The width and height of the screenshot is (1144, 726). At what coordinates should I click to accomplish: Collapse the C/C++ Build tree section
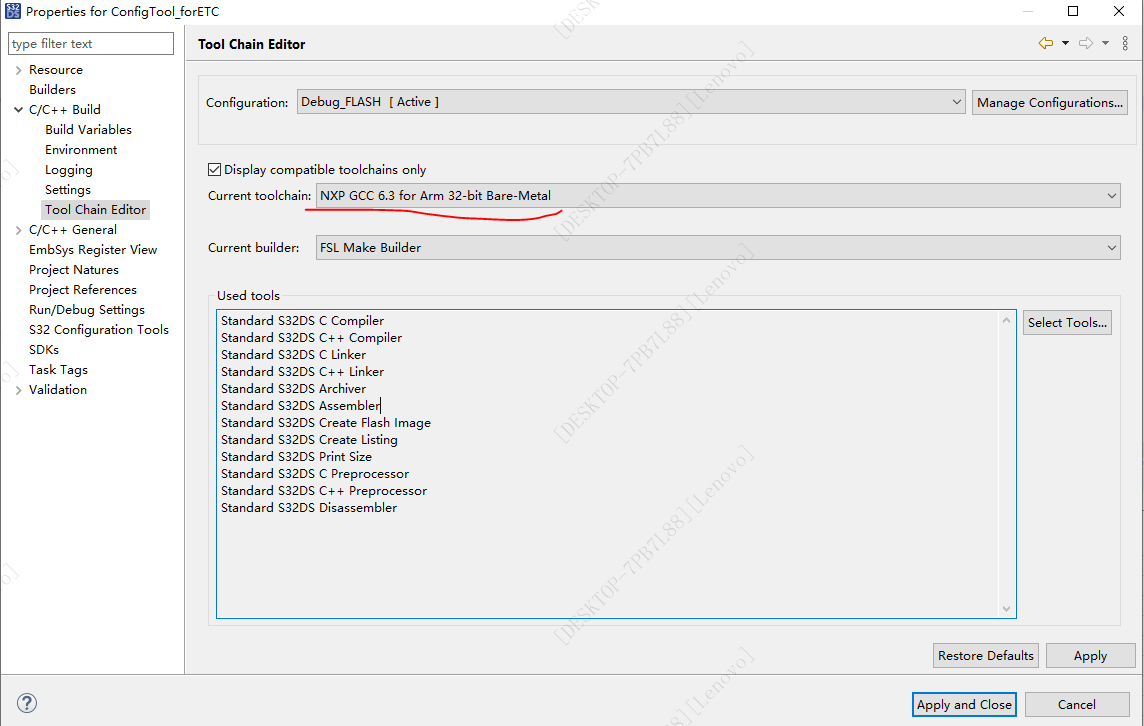(x=20, y=109)
